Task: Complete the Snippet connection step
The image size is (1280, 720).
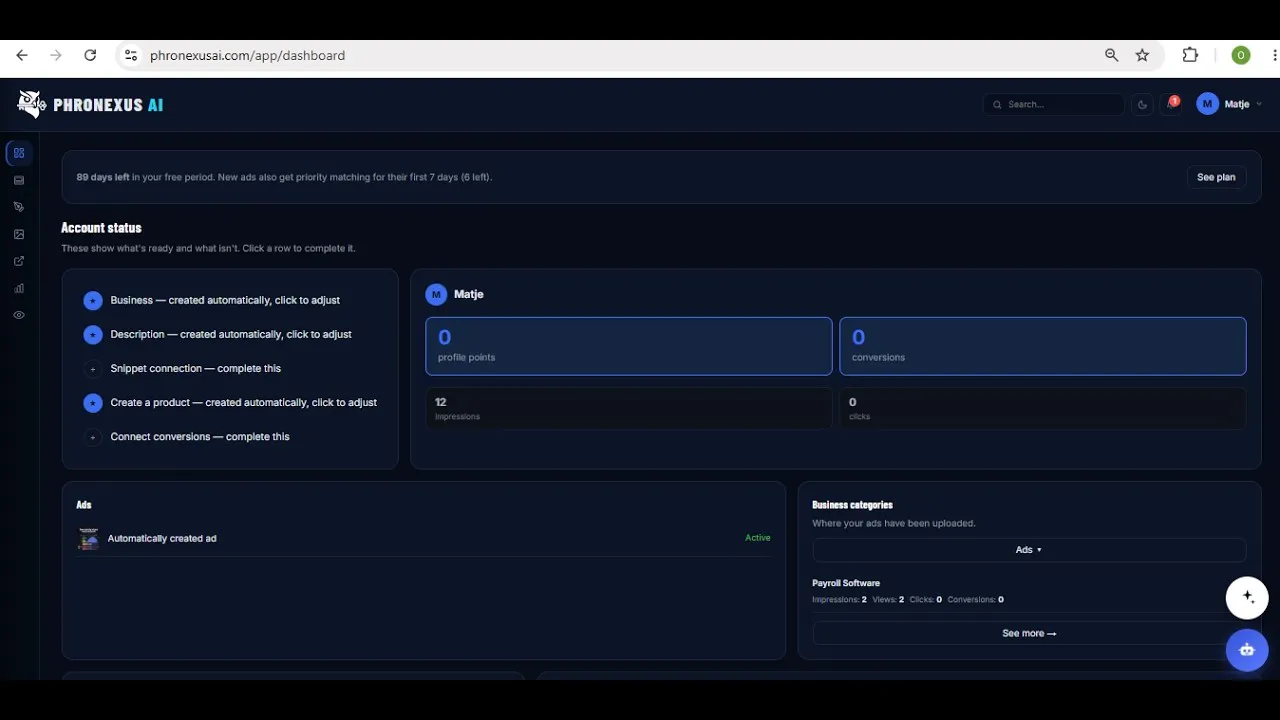Action: pos(230,368)
